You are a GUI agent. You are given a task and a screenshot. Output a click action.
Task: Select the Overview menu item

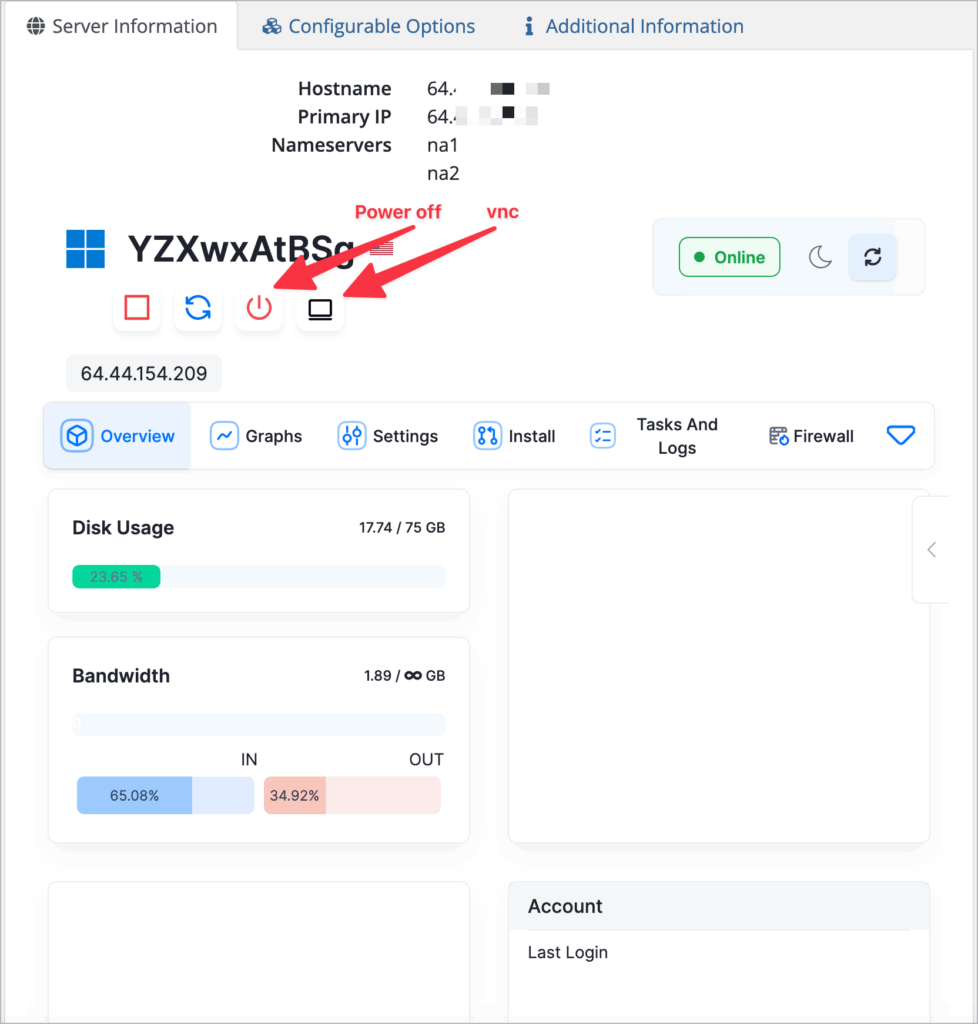click(118, 436)
